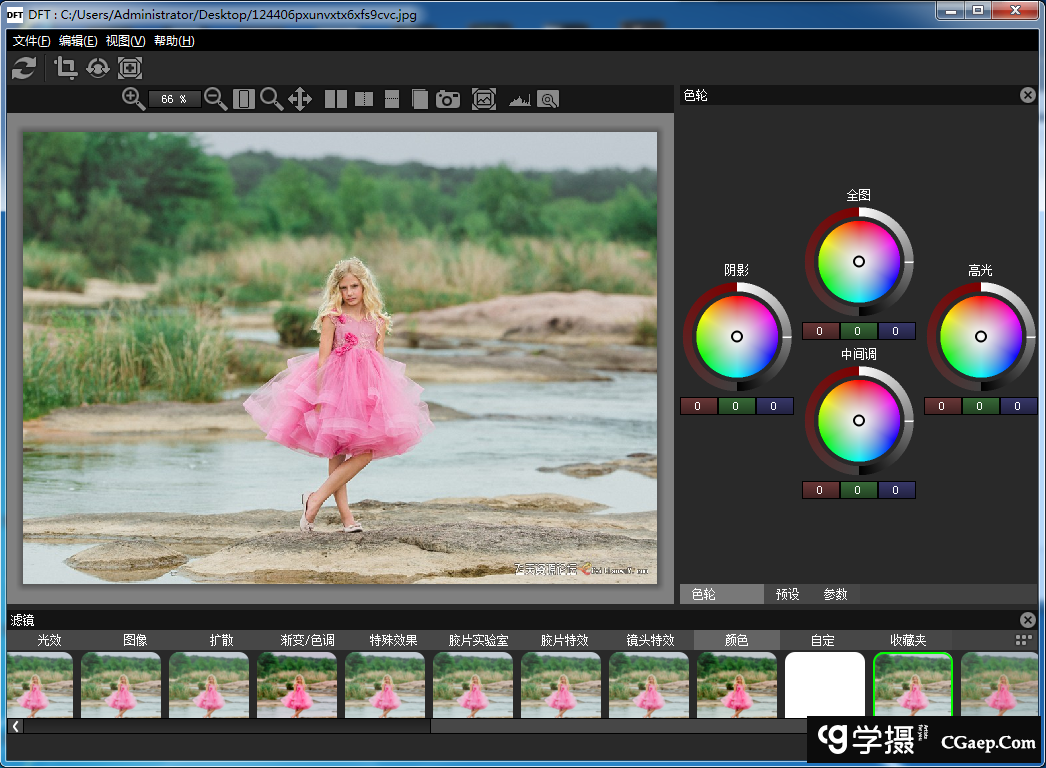Click the refresh/reset arrows icon

coord(24,68)
